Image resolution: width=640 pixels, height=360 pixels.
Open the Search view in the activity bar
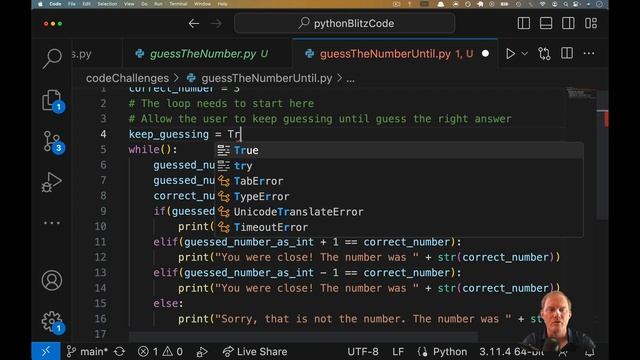52,58
